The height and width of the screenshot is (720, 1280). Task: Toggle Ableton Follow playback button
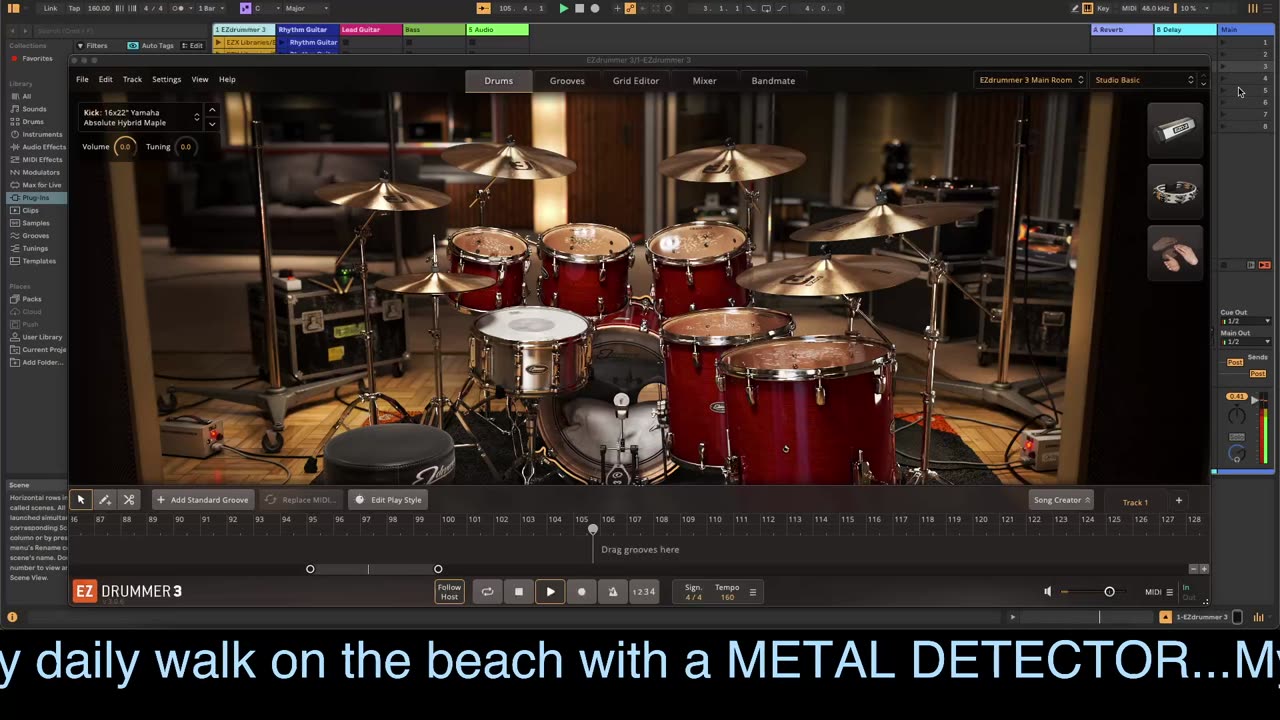[484, 8]
